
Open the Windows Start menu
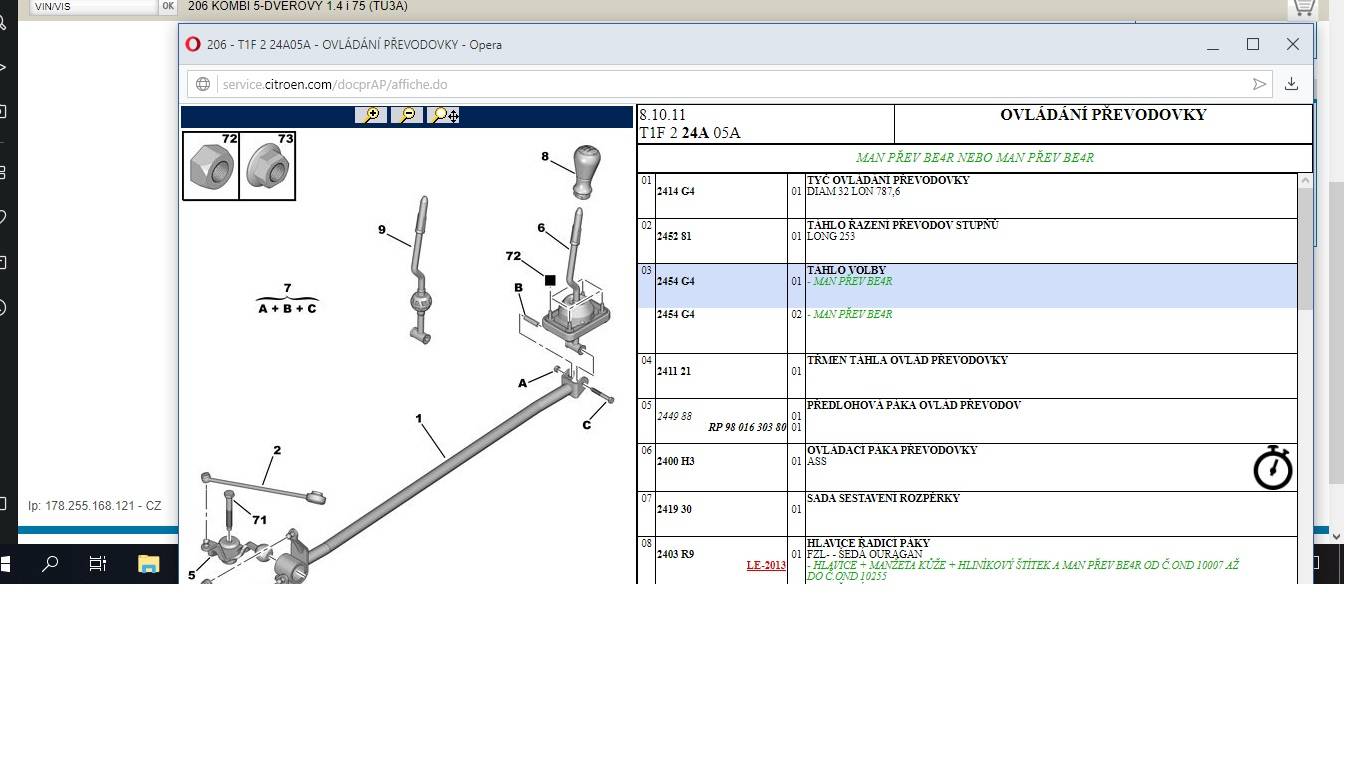[x=4, y=564]
